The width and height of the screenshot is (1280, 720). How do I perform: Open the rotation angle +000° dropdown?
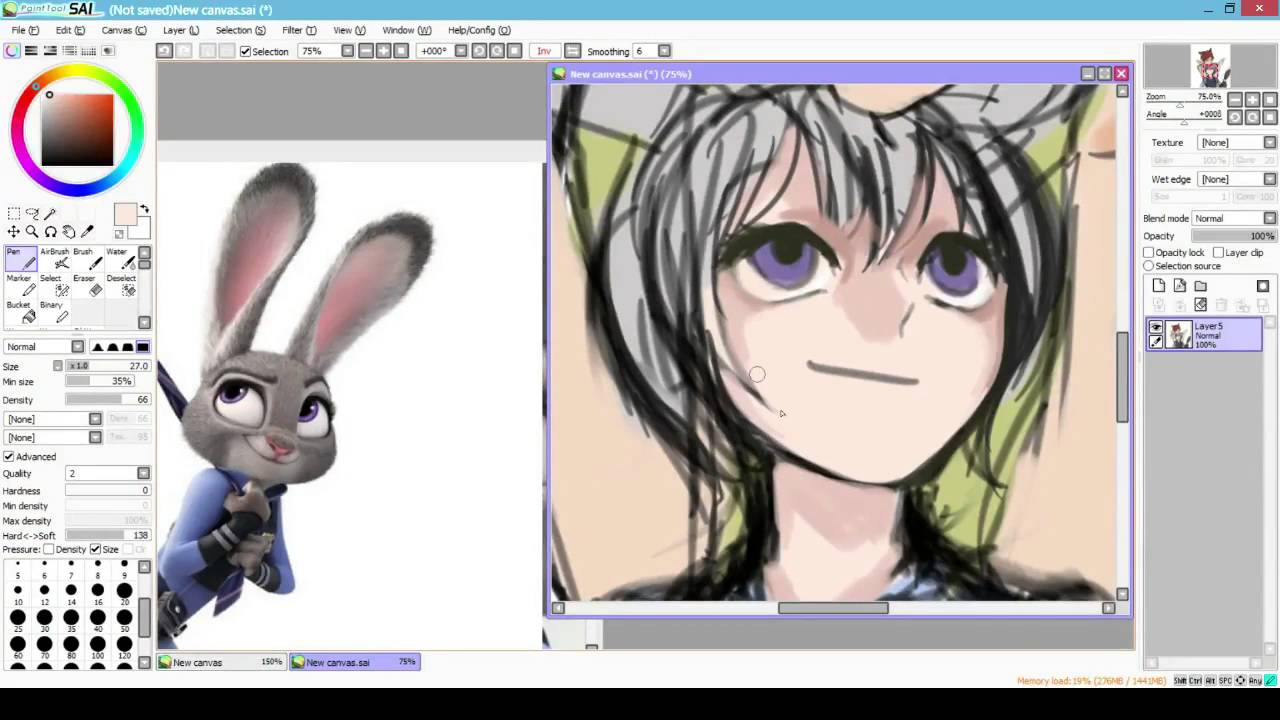[x=460, y=51]
